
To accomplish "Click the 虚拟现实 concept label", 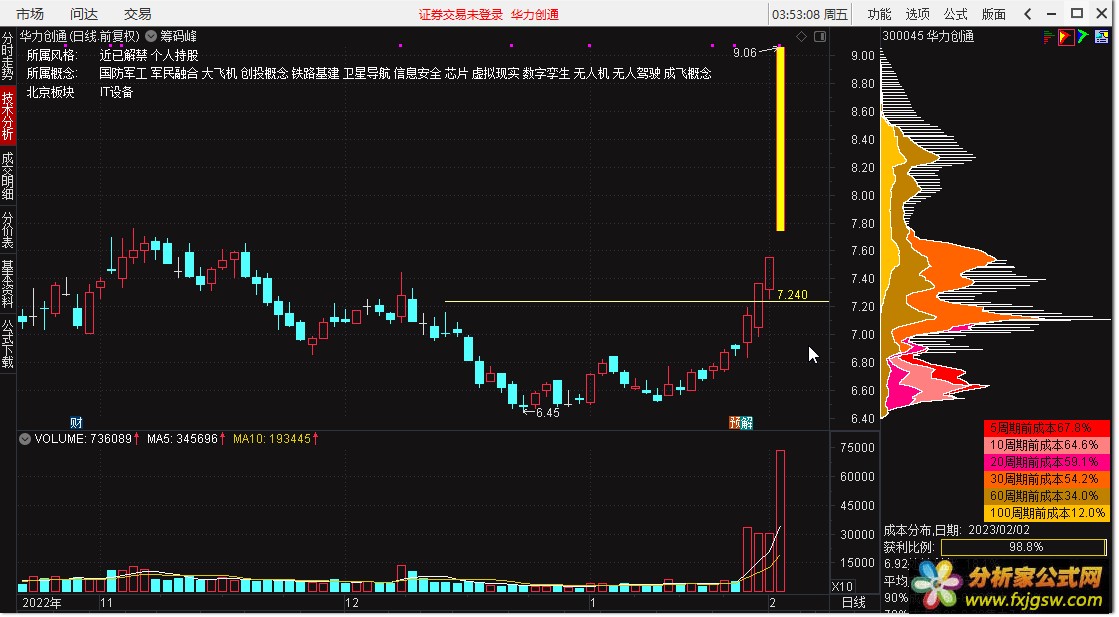I will 495,73.
